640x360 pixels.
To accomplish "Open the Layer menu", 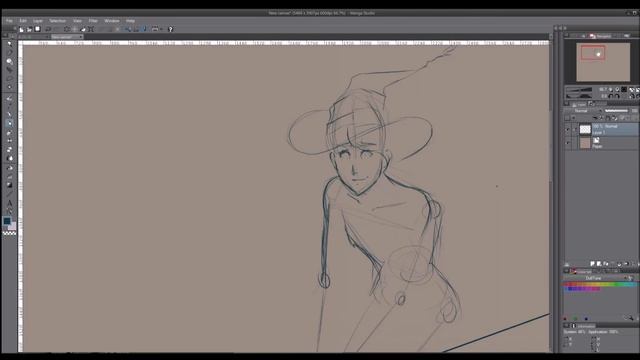I will 38,21.
